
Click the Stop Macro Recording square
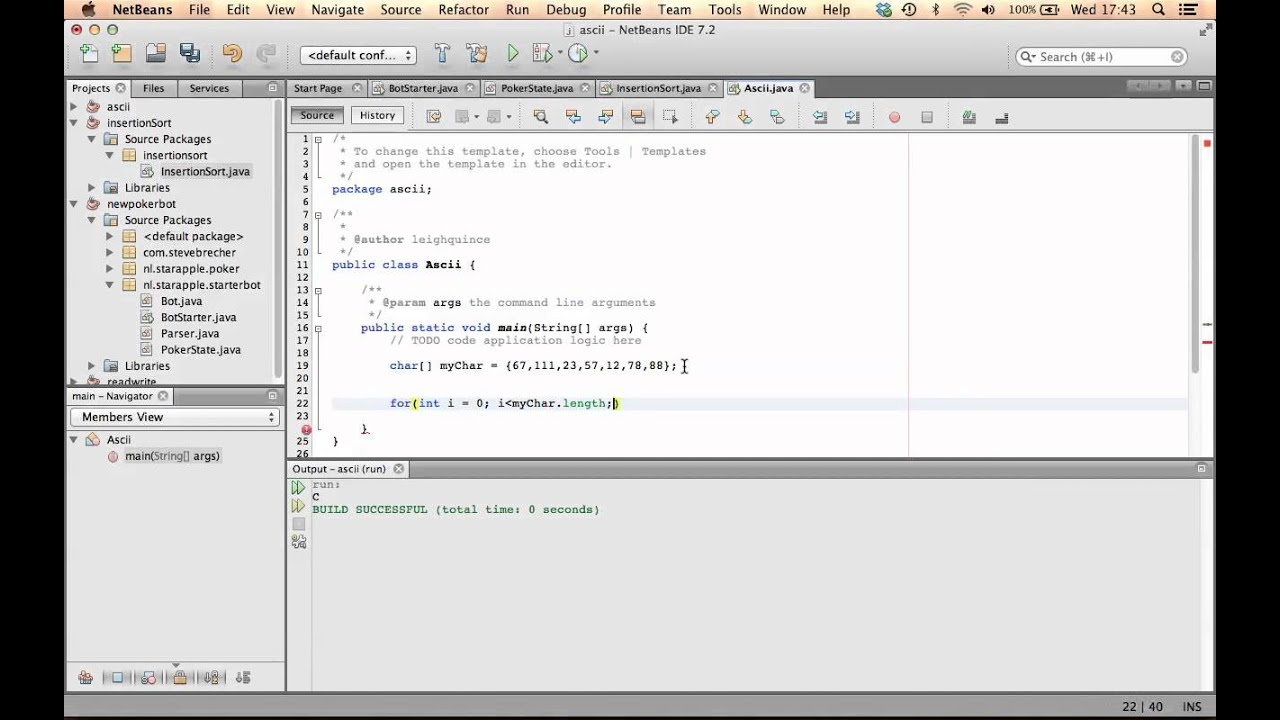coord(927,117)
